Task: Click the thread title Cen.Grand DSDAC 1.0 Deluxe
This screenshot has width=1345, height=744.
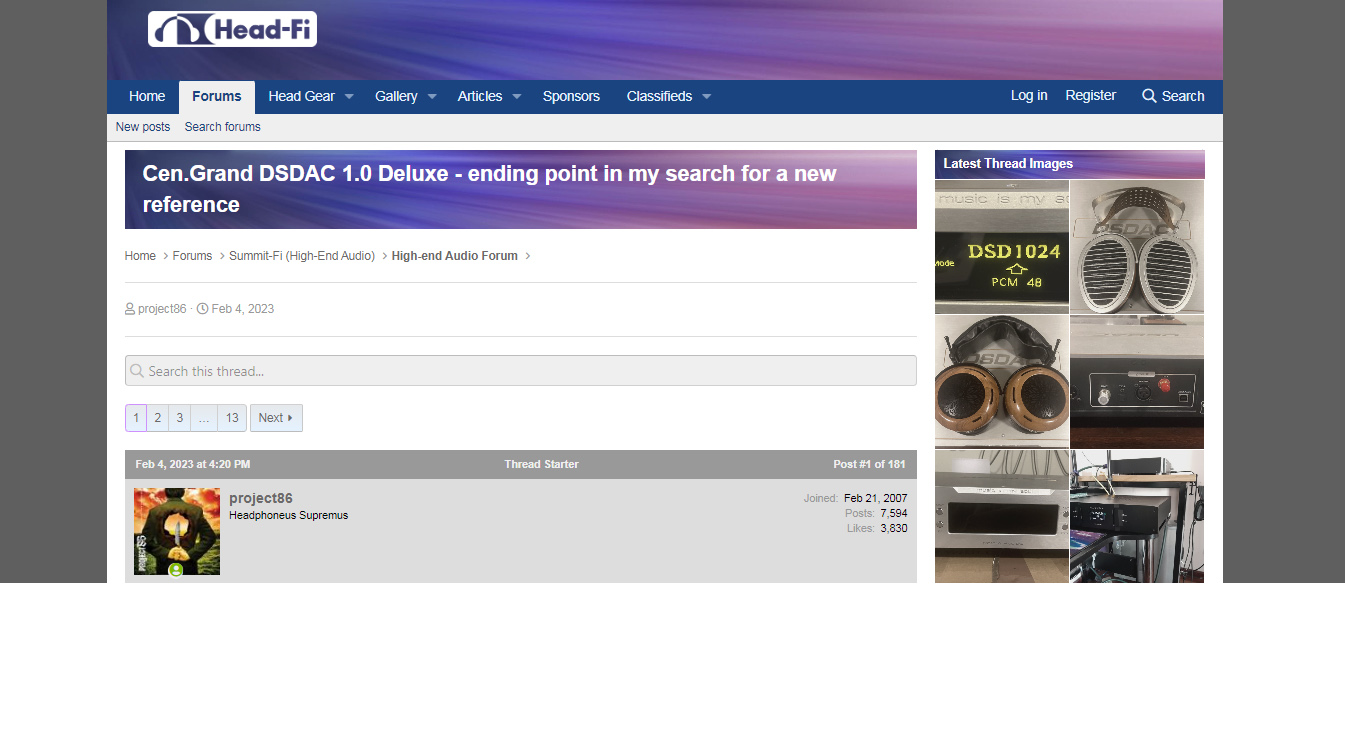Action: [489, 189]
